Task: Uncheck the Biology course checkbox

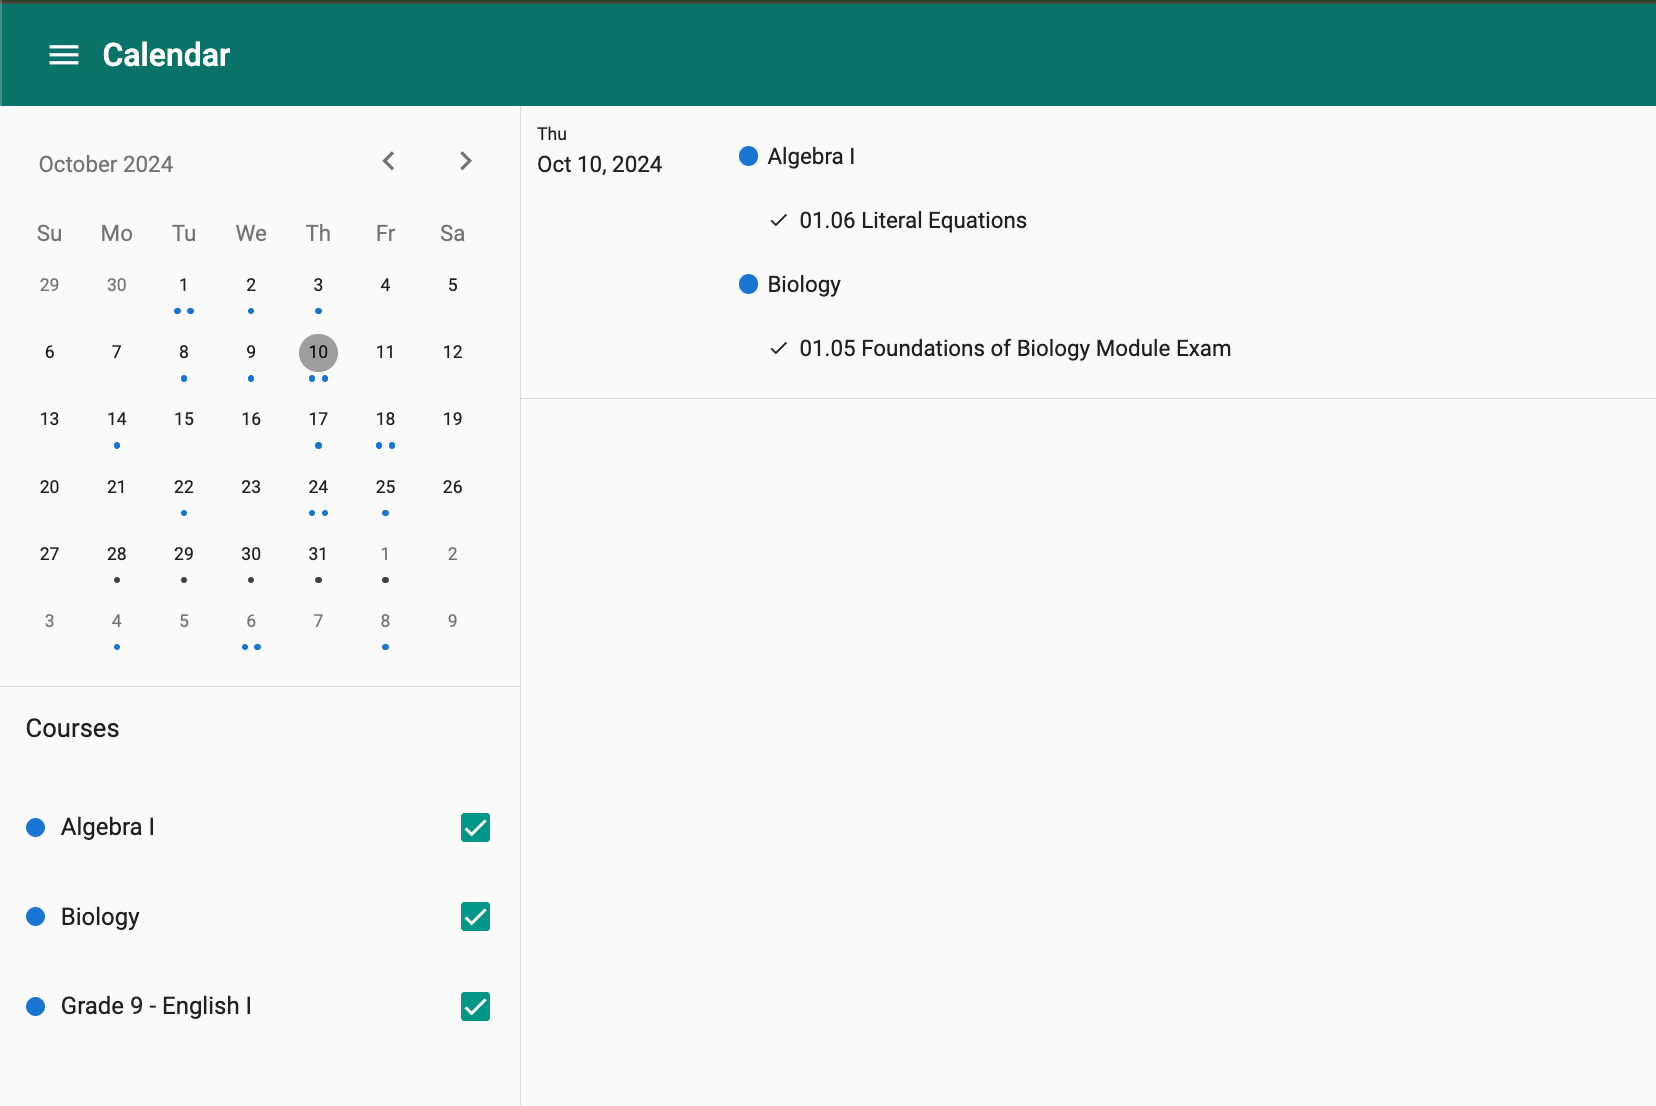Action: coord(475,917)
